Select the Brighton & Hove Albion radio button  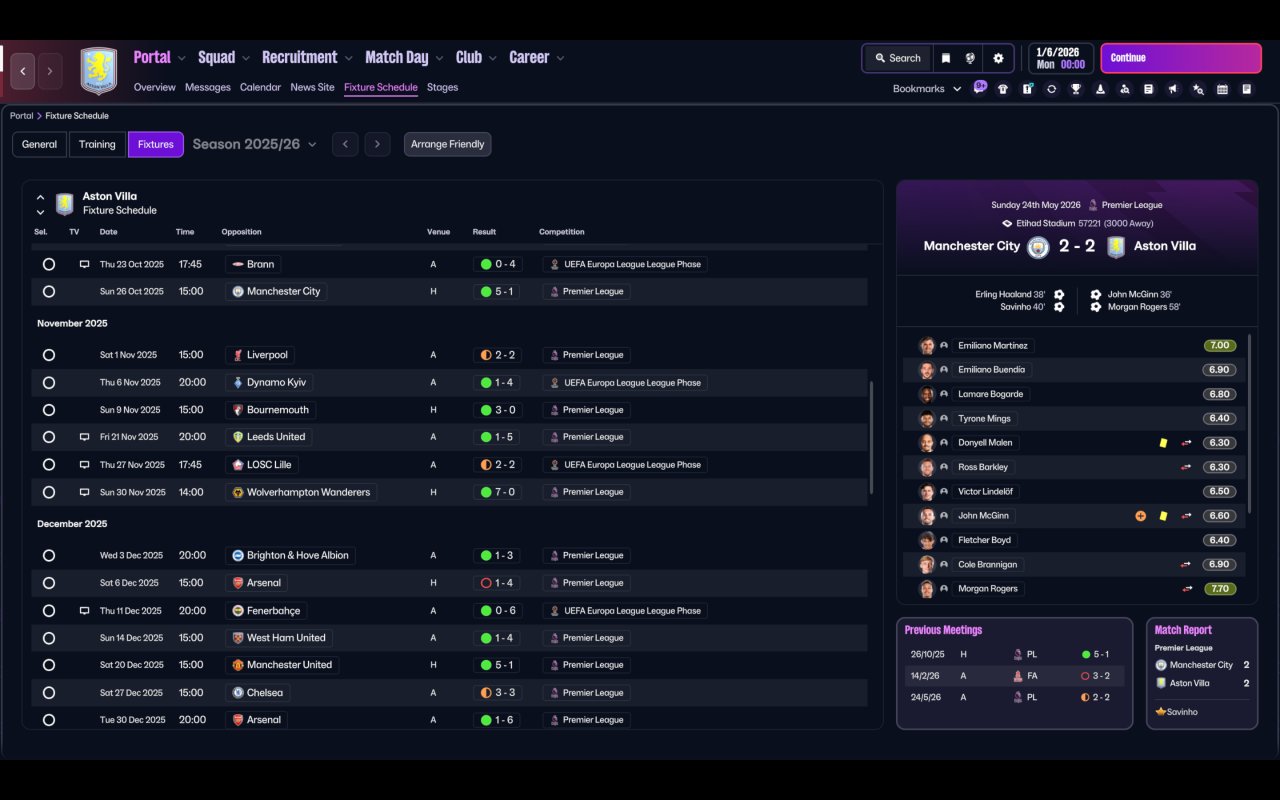click(49, 556)
